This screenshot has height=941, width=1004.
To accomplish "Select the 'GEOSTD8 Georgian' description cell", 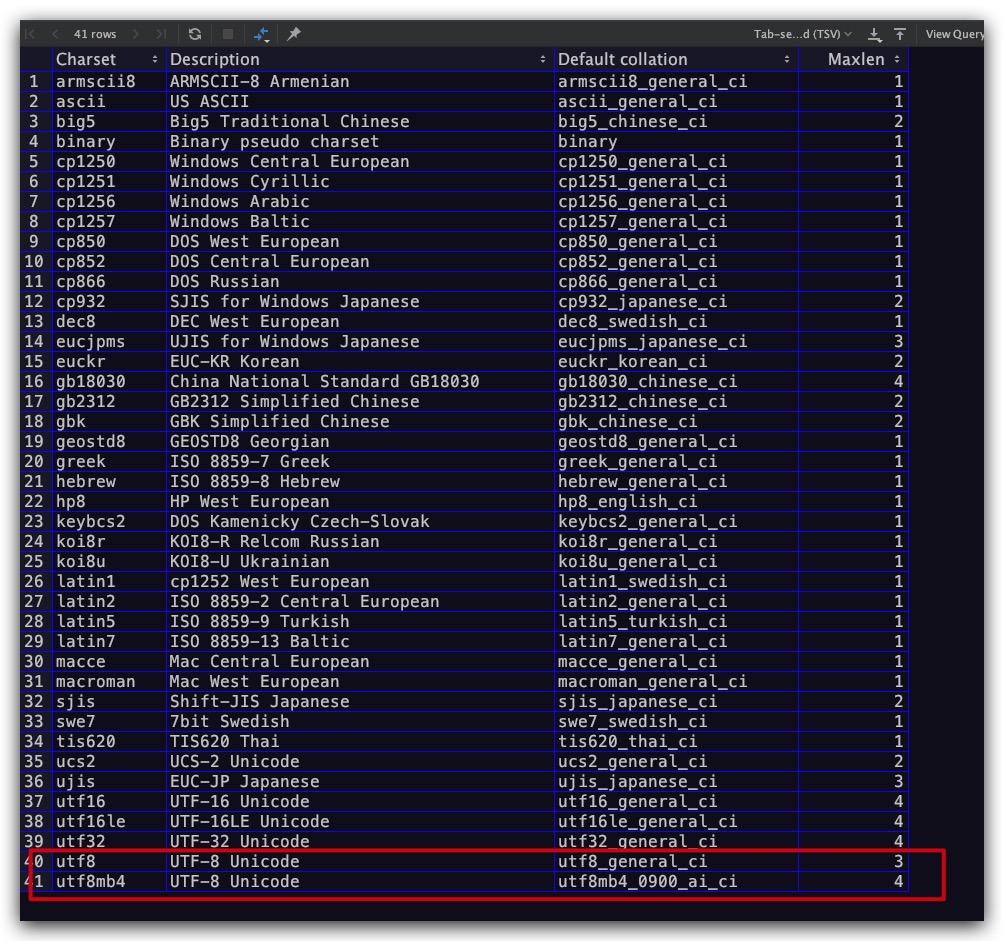I will tap(360, 441).
